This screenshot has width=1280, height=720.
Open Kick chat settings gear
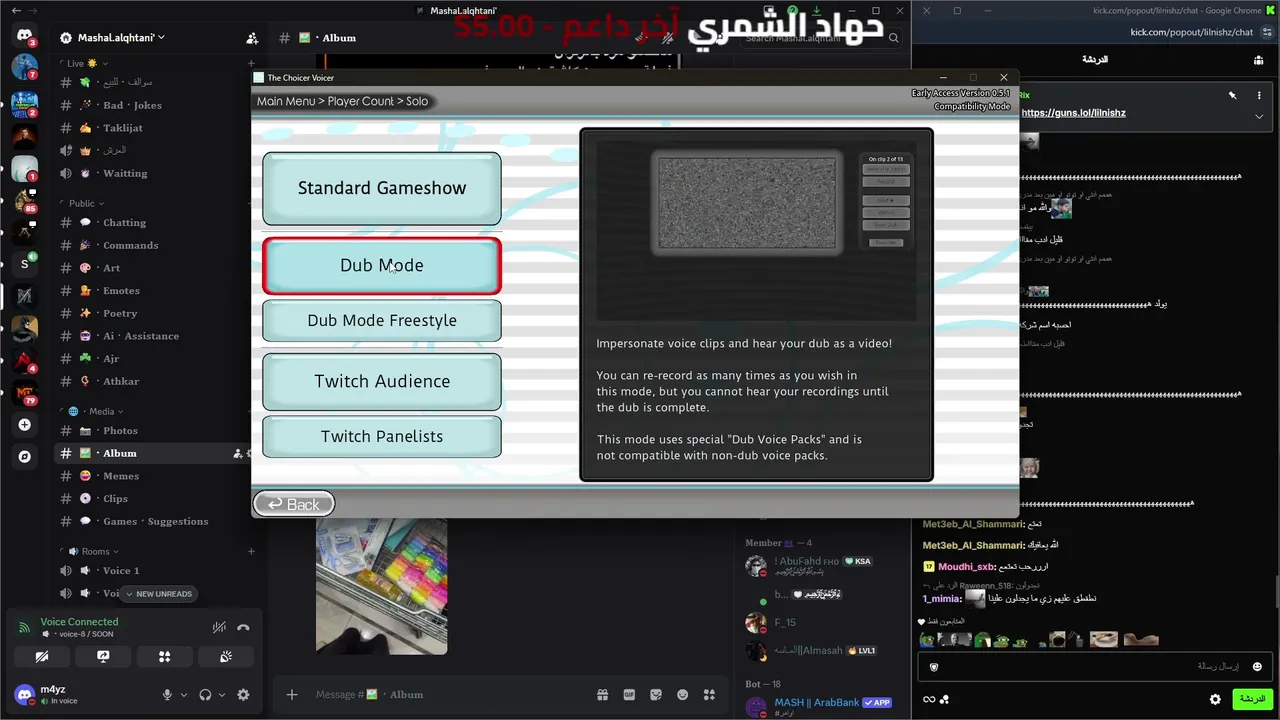point(1215,699)
